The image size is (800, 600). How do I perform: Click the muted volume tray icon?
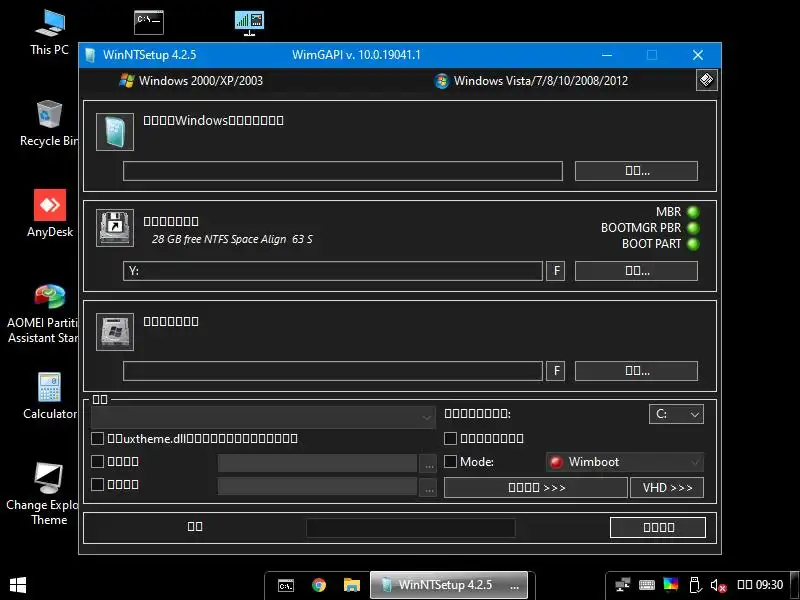coord(718,585)
